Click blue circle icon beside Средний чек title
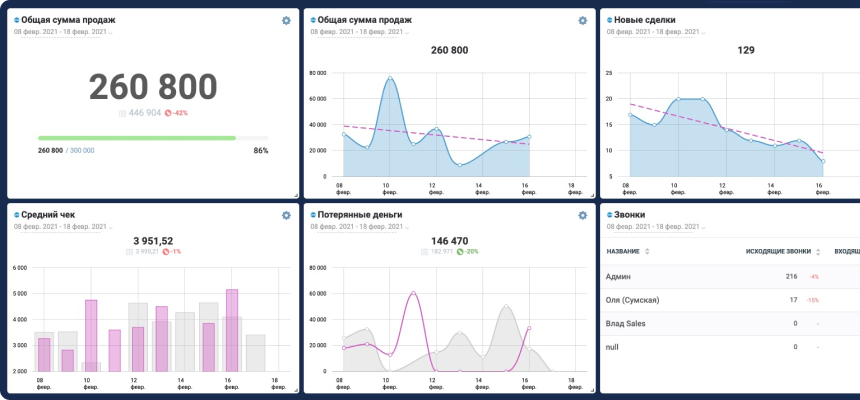This screenshot has width=860, height=400. [17, 215]
